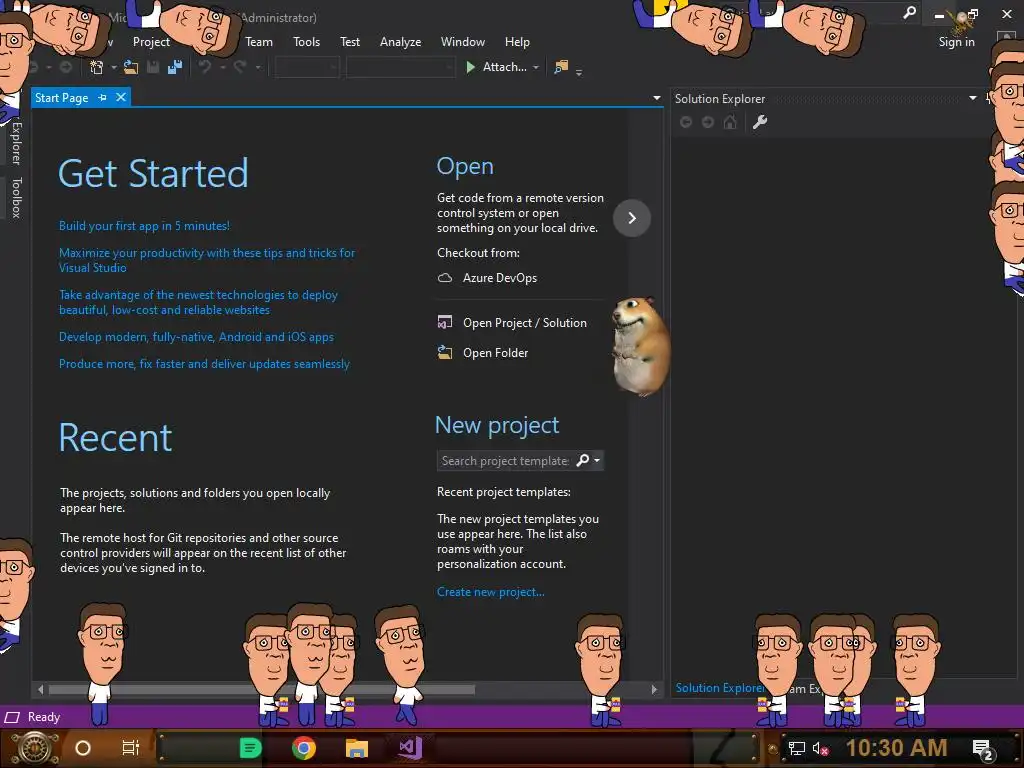Open 'Develop modern, fully-native' apps link
Screen dimensions: 1024x768
196,337
